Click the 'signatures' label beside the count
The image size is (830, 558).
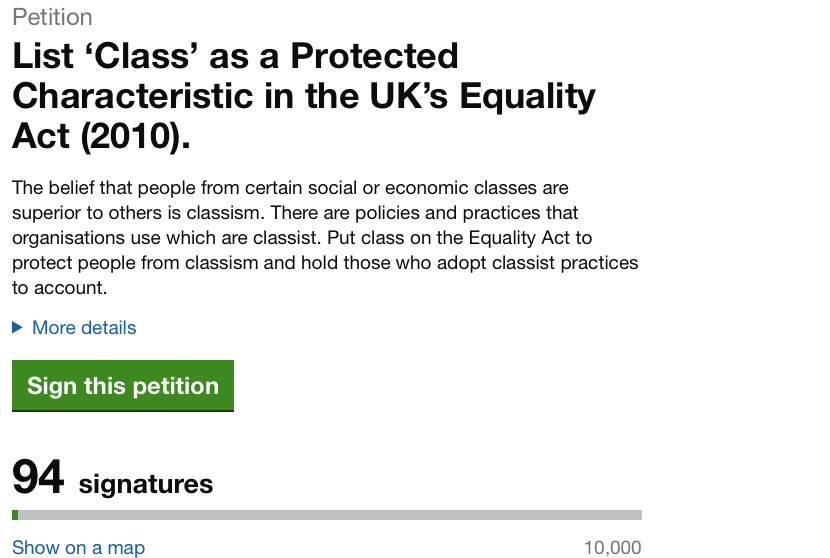pyautogui.click(x=146, y=485)
